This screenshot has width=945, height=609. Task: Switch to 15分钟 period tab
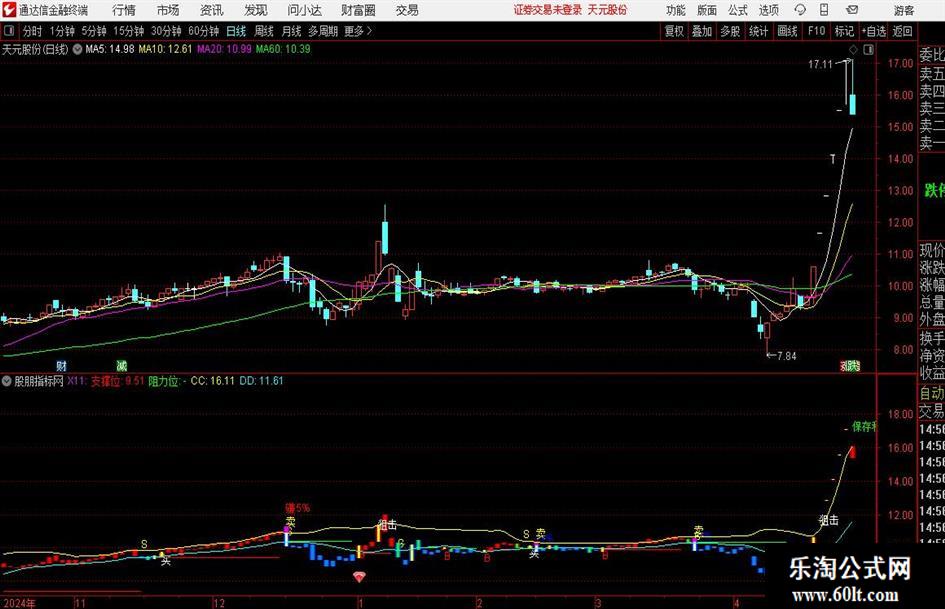128,31
